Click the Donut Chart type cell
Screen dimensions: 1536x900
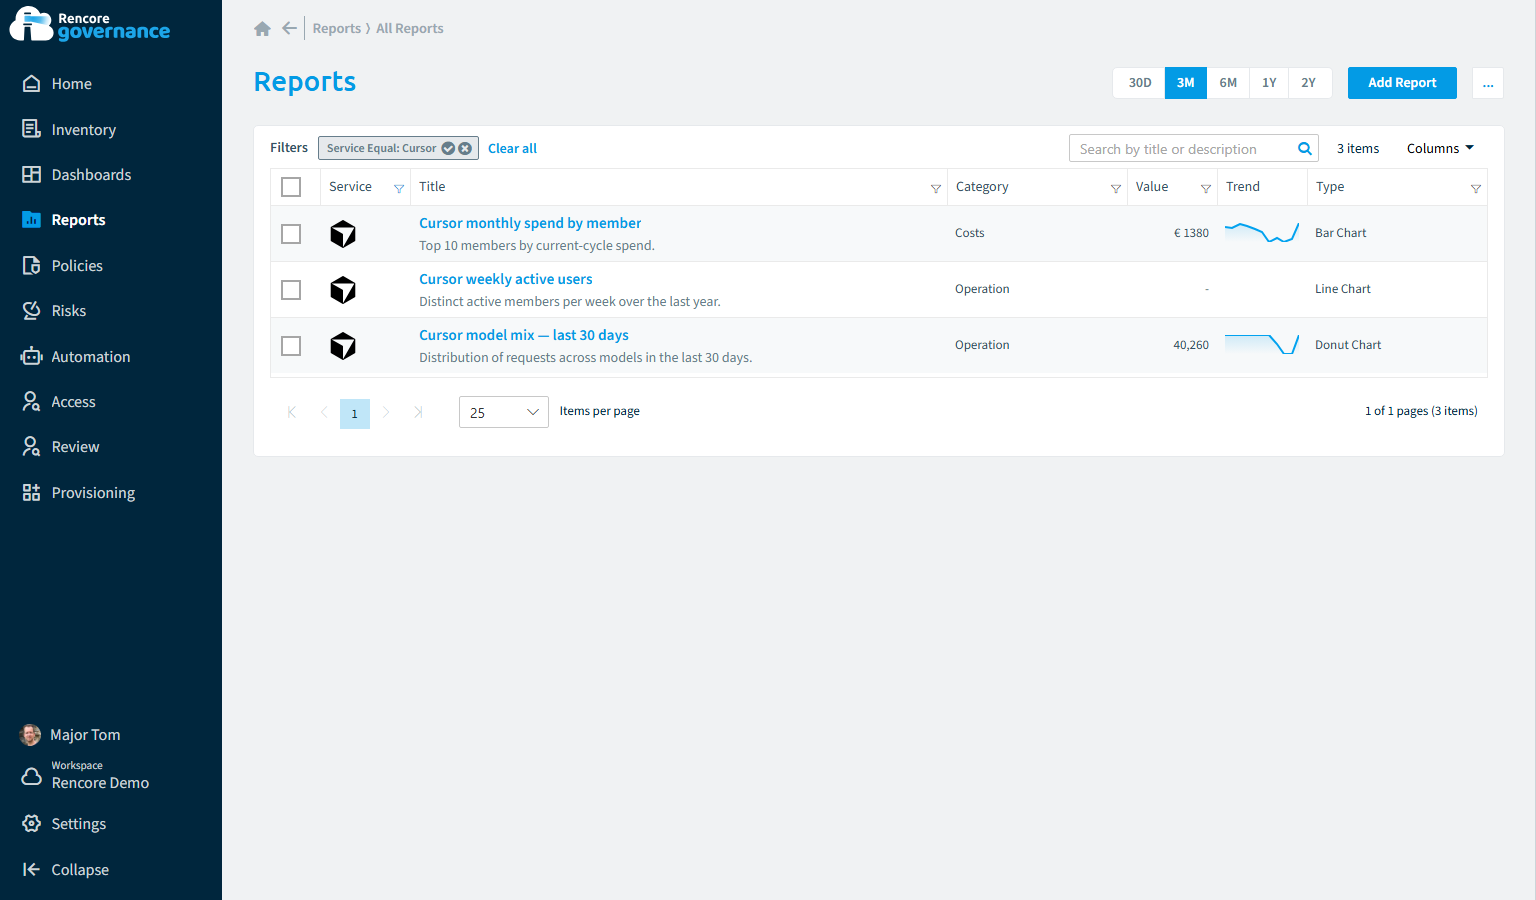[1348, 345]
